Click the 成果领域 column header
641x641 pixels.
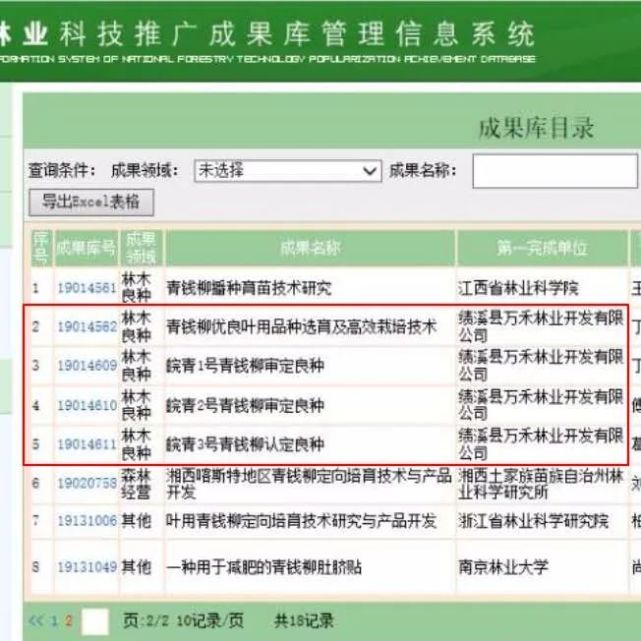(141, 248)
